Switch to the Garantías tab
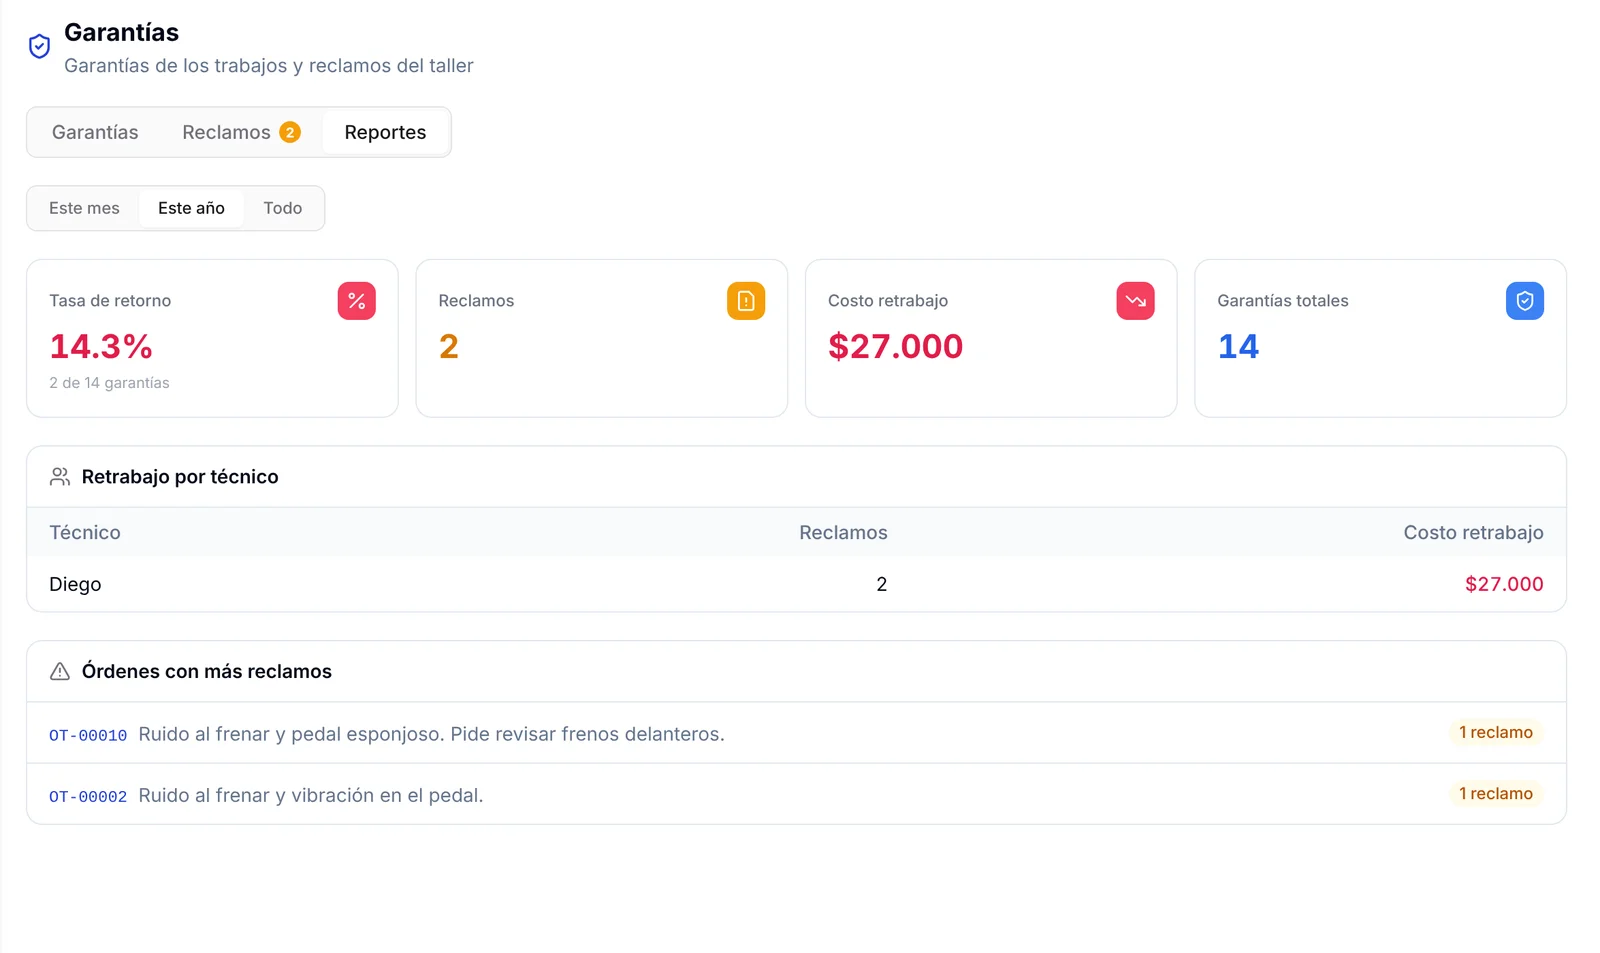Screen dimensions: 1600x953 point(95,132)
